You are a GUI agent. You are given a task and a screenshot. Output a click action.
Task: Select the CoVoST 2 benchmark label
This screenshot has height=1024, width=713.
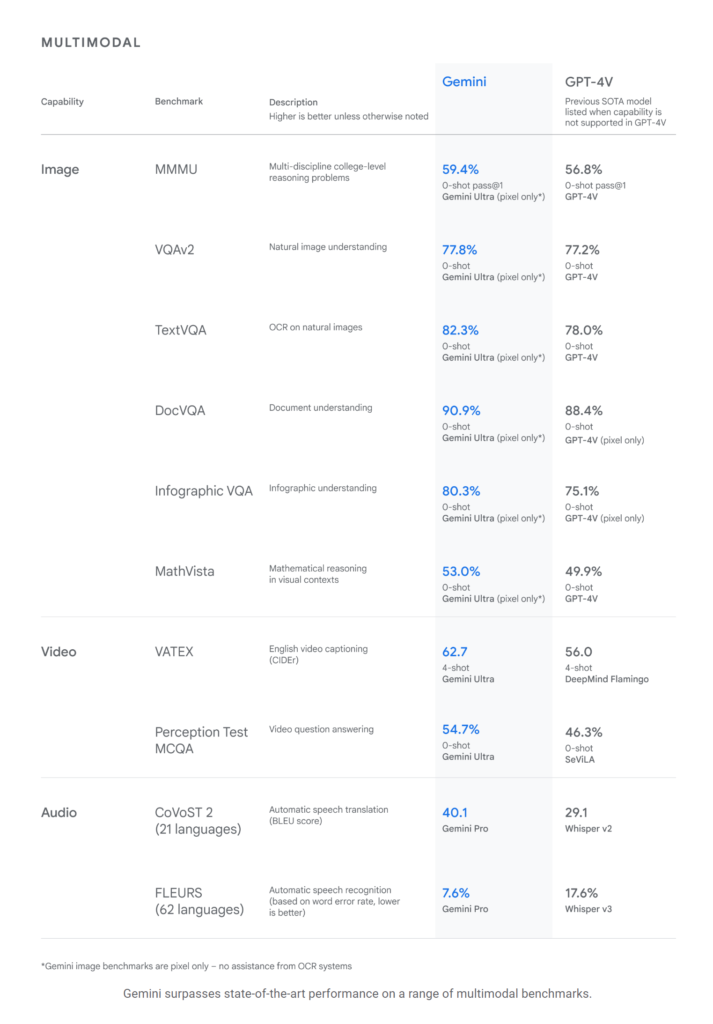pyautogui.click(x=198, y=820)
